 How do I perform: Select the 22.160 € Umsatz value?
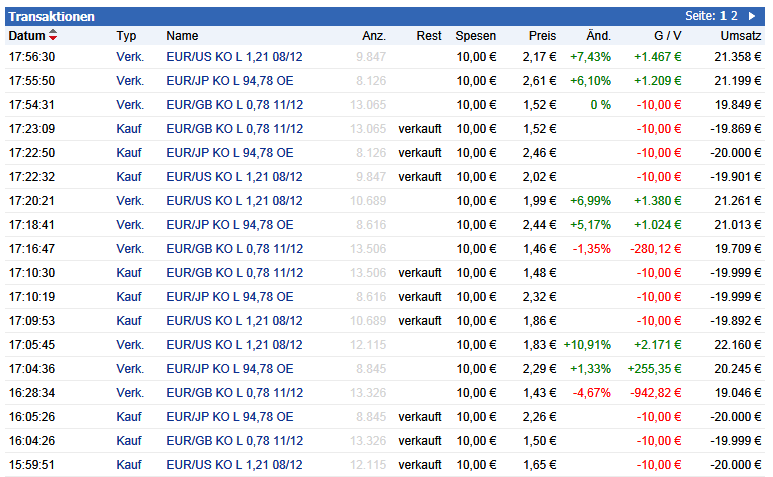pyautogui.click(x=738, y=344)
